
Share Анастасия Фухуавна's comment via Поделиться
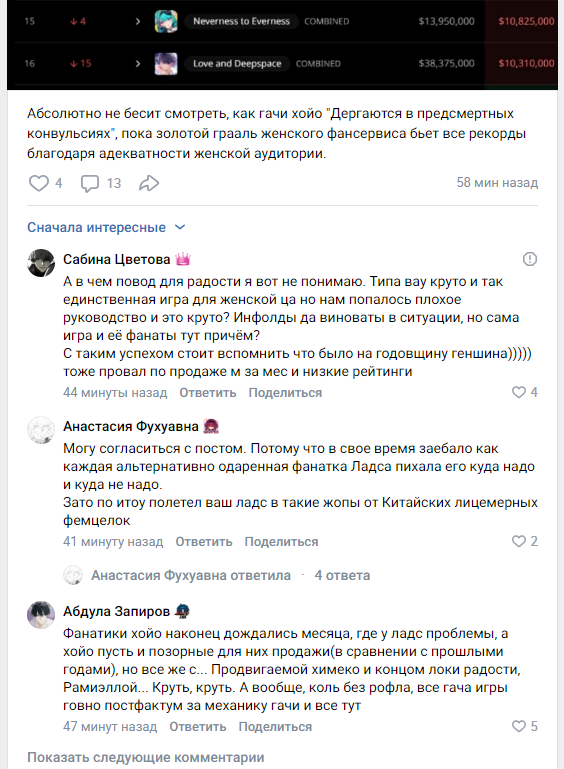coord(282,542)
